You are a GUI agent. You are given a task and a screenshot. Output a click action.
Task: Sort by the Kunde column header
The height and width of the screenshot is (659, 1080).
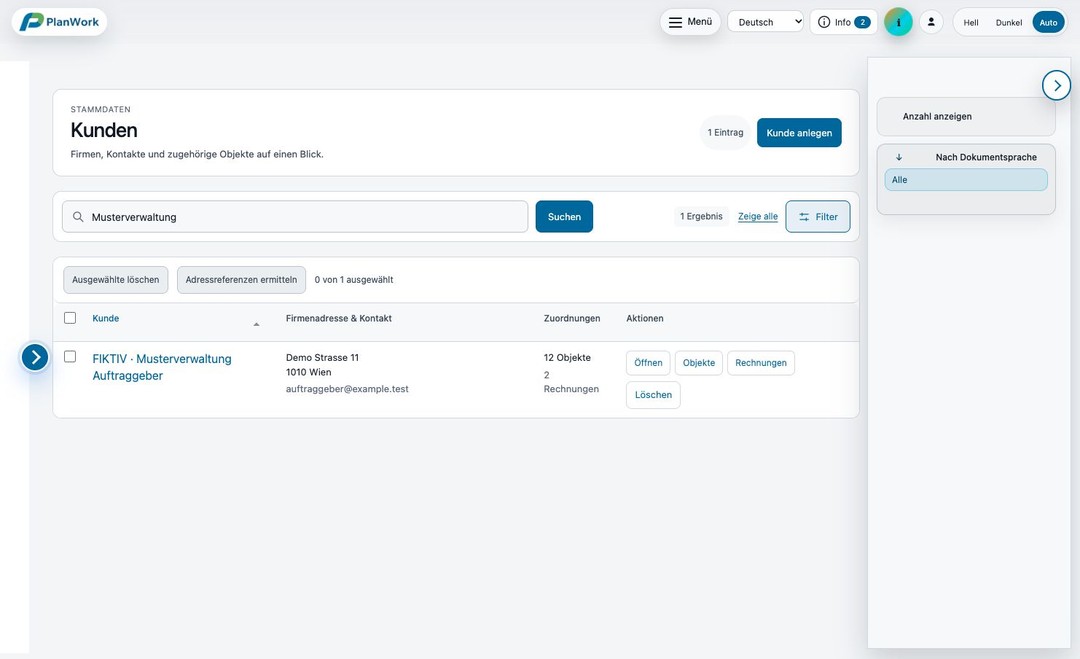[x=105, y=318]
